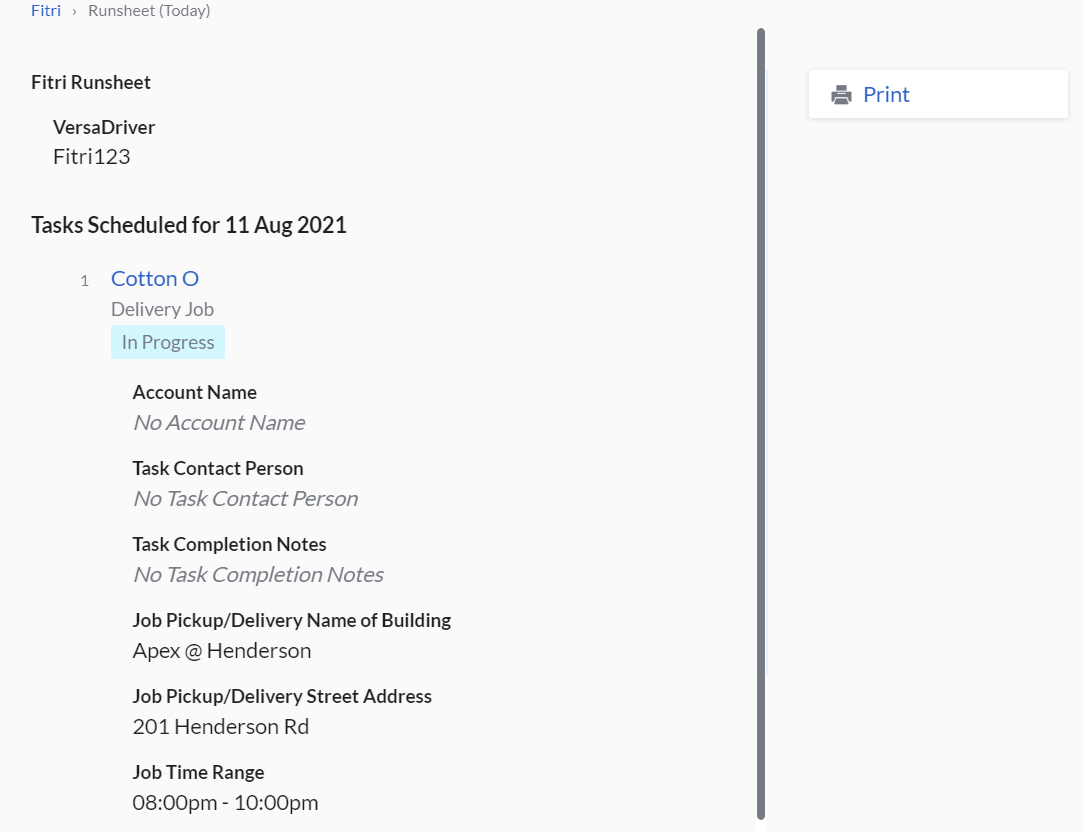
Task: Open the Cotton O task link
Action: click(x=155, y=278)
